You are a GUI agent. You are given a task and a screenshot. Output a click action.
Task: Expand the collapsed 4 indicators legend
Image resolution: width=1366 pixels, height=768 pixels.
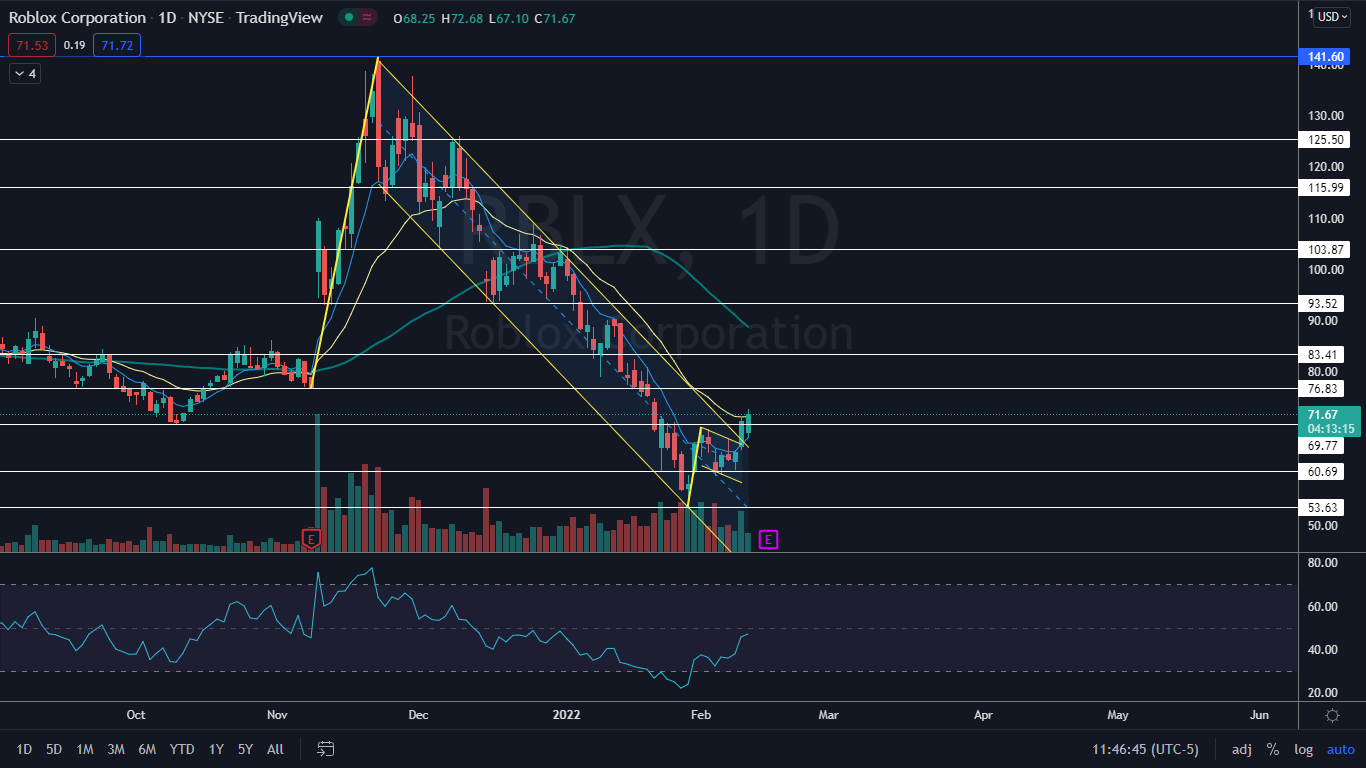click(25, 73)
